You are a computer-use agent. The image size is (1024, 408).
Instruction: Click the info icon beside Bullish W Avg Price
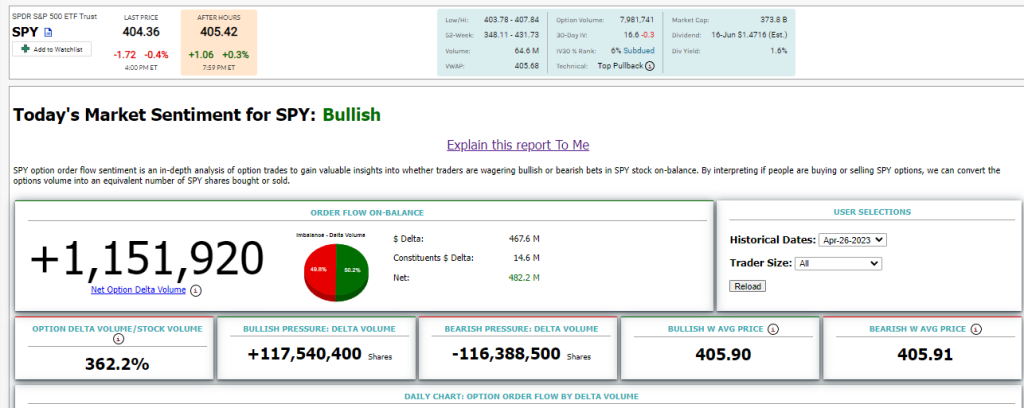pos(773,329)
